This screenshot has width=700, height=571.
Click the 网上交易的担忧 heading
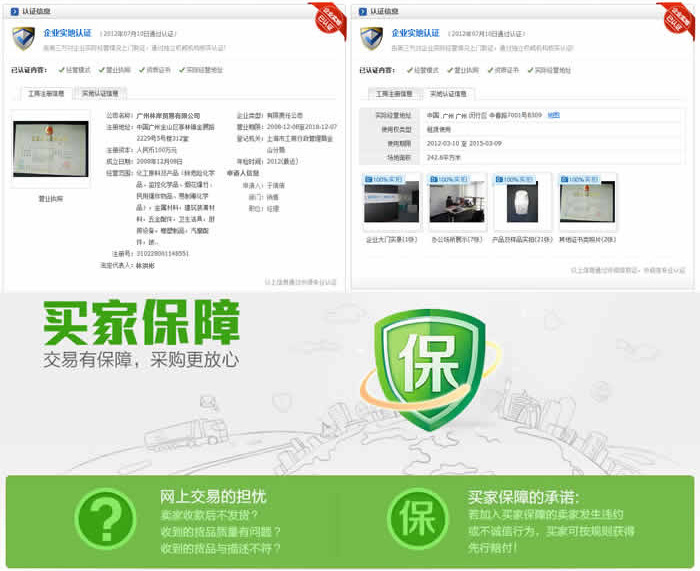(x=213, y=496)
